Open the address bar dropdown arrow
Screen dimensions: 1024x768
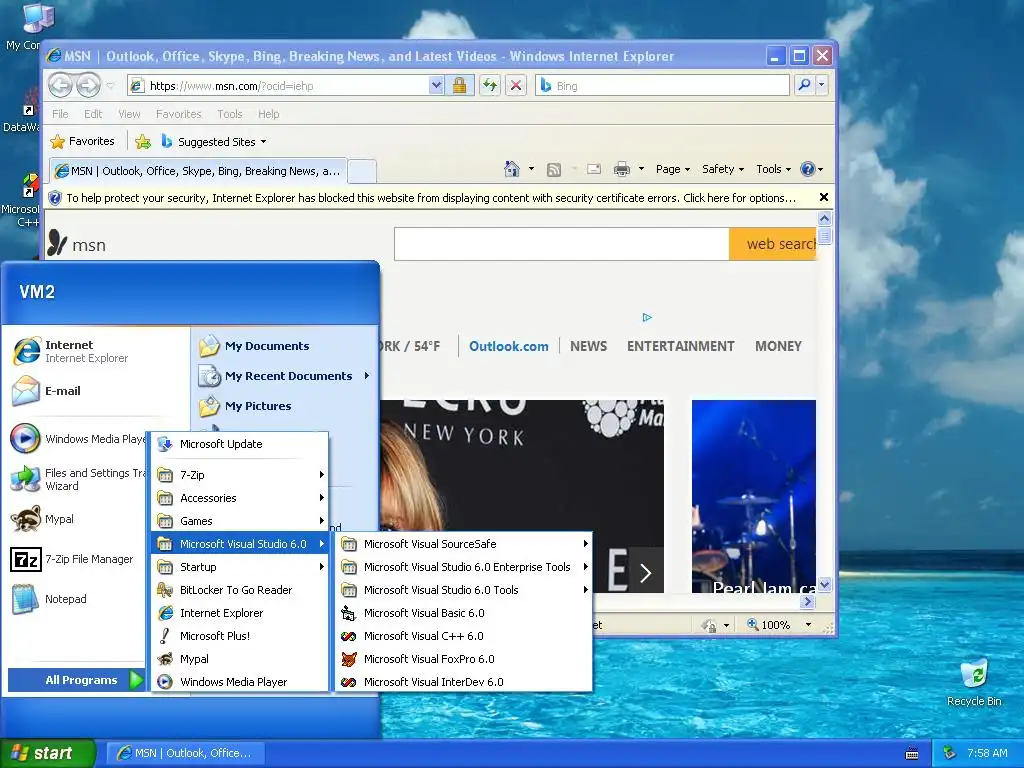click(x=436, y=86)
